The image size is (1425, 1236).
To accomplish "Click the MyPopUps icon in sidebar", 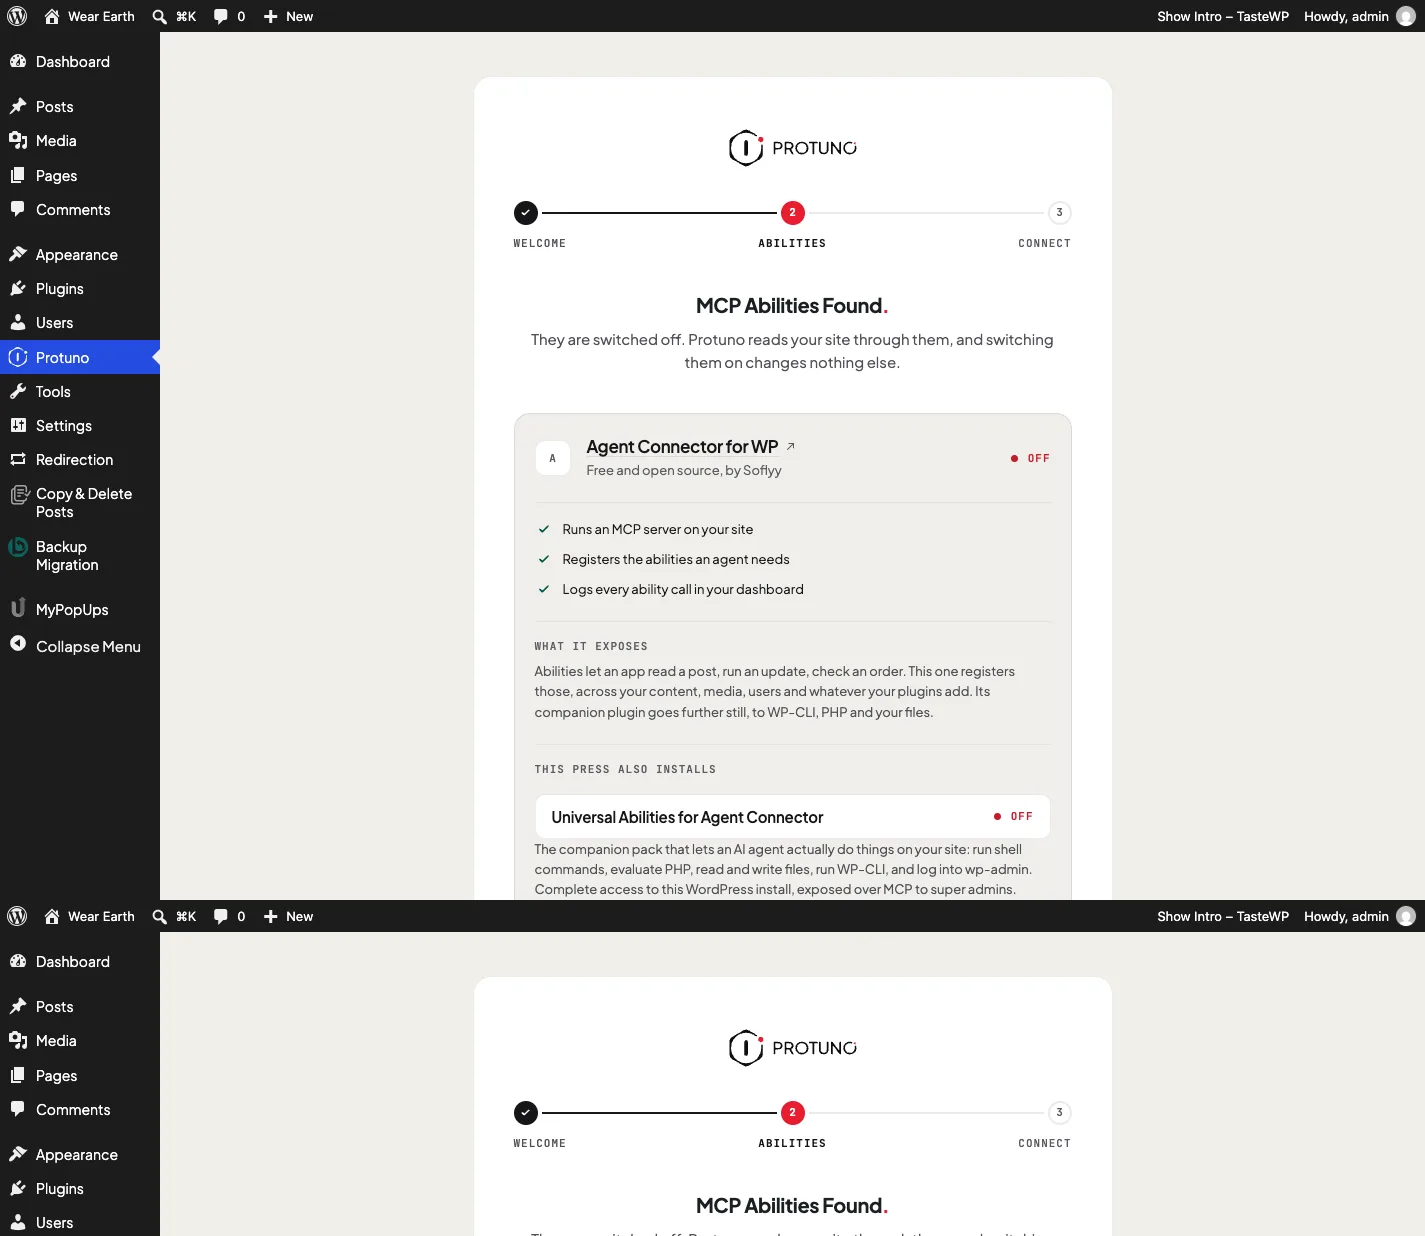I will pos(18,608).
